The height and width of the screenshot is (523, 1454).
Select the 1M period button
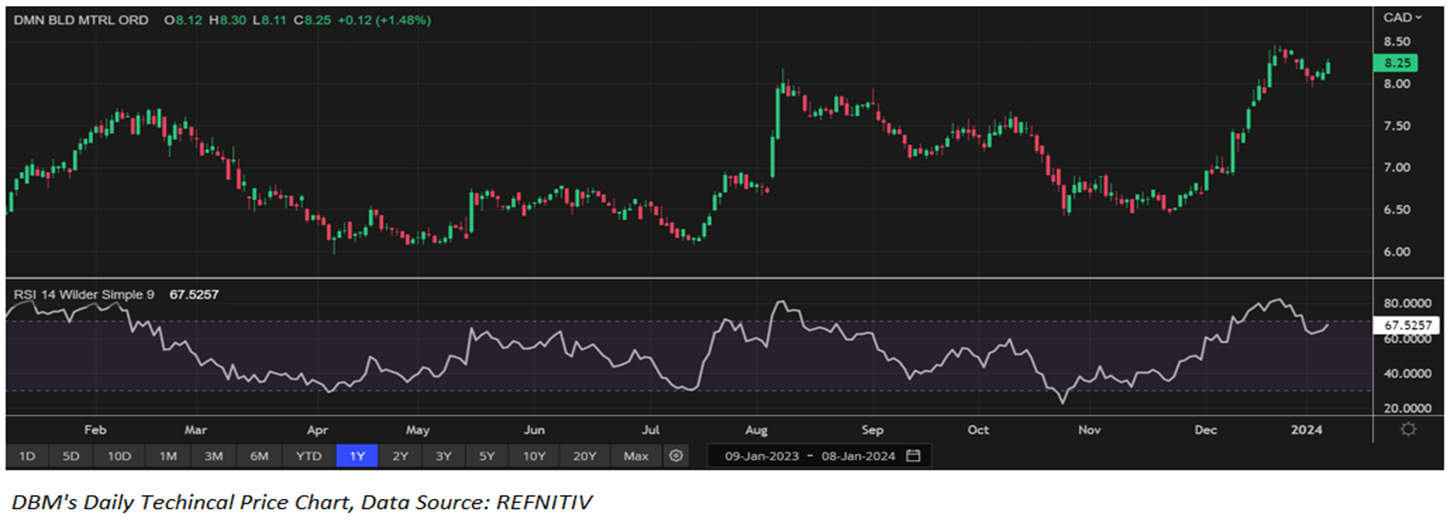pyautogui.click(x=167, y=456)
